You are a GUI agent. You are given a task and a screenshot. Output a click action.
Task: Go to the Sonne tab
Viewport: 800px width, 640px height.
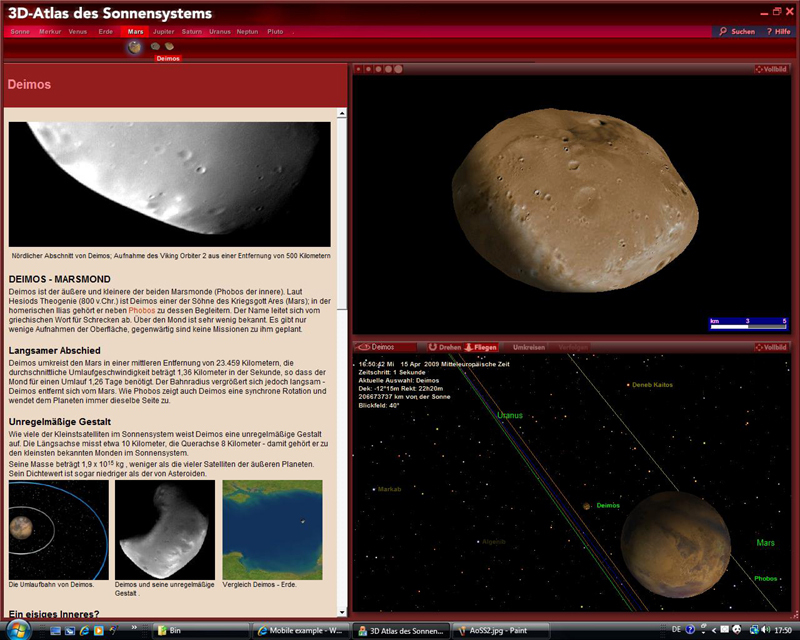20,32
